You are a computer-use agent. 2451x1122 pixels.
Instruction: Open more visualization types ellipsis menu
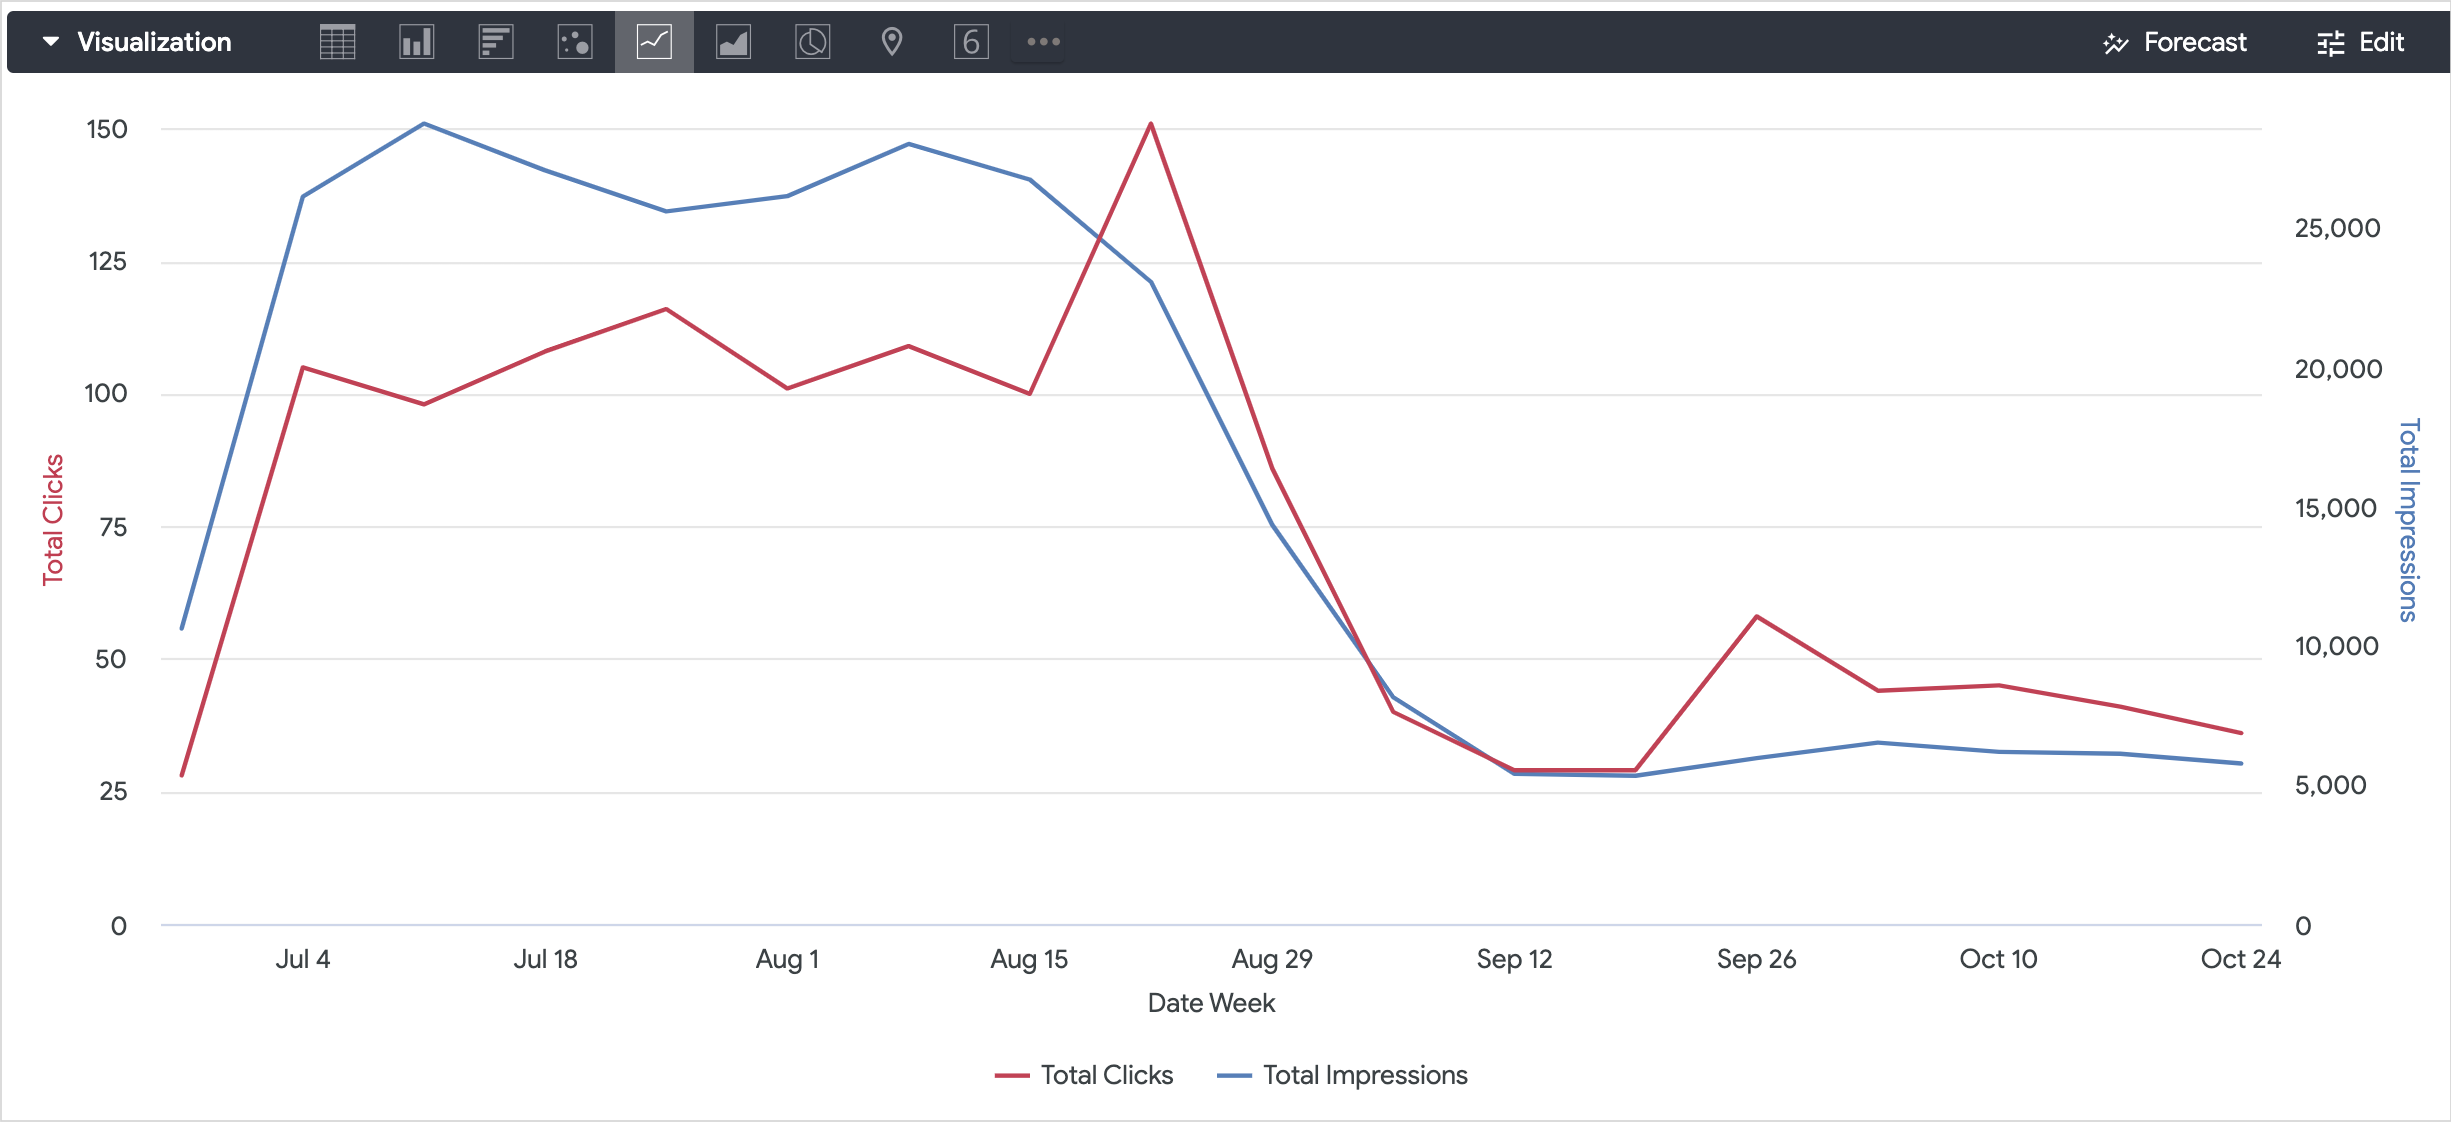[x=1043, y=42]
